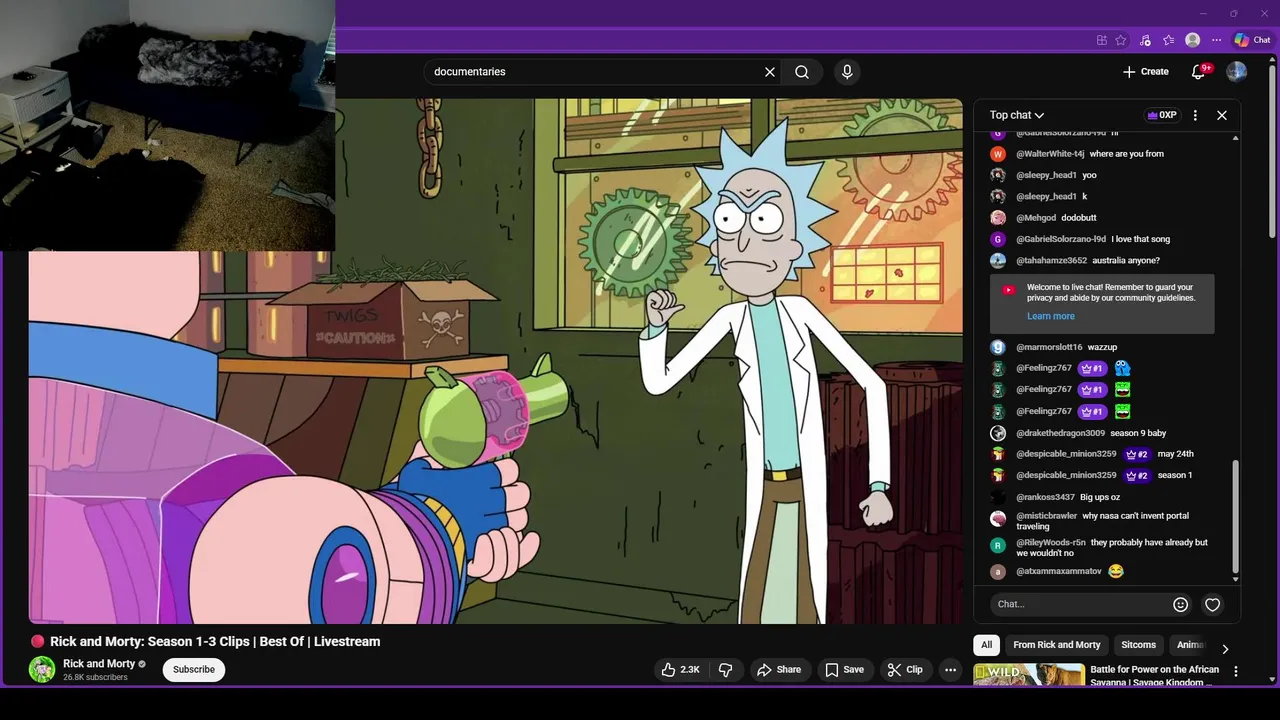Click username @marmorslott16 in chat
This screenshot has height=720, width=1280.
click(x=1049, y=347)
